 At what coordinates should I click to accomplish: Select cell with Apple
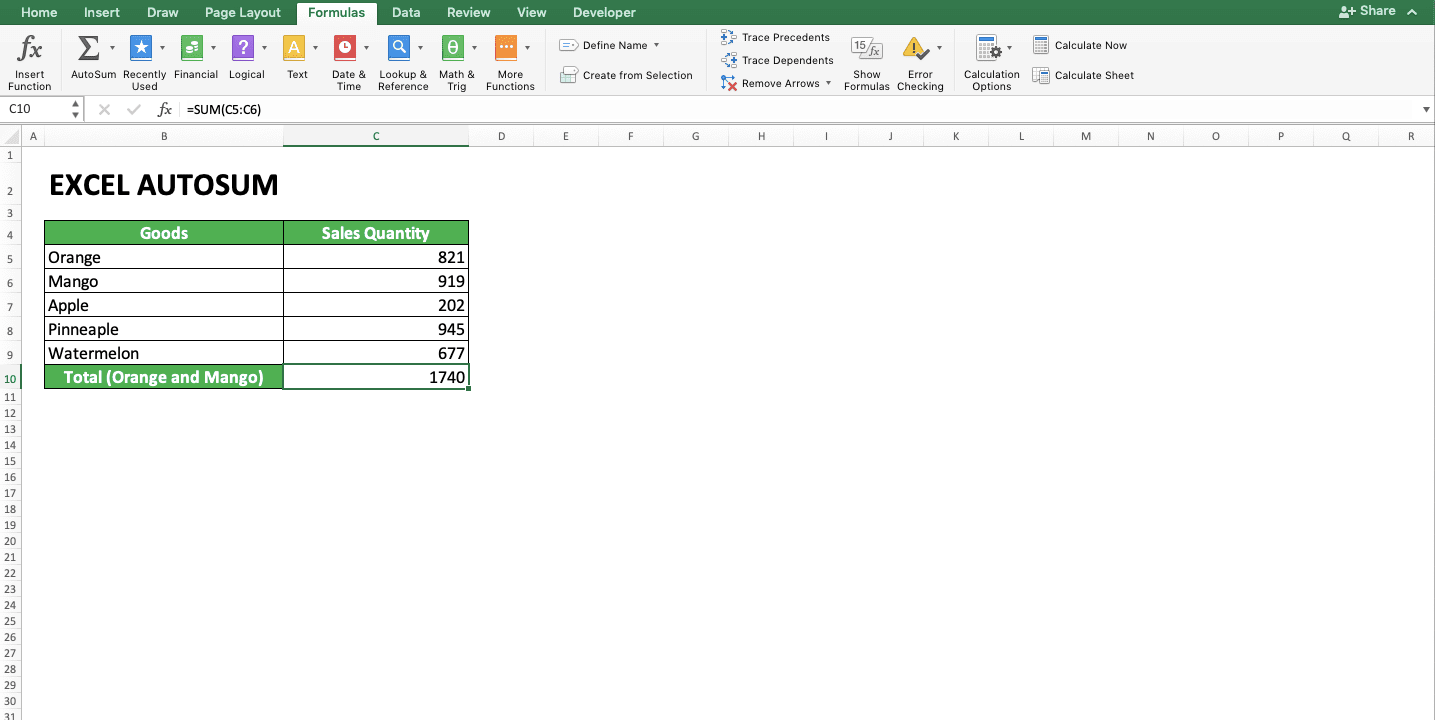pos(164,305)
